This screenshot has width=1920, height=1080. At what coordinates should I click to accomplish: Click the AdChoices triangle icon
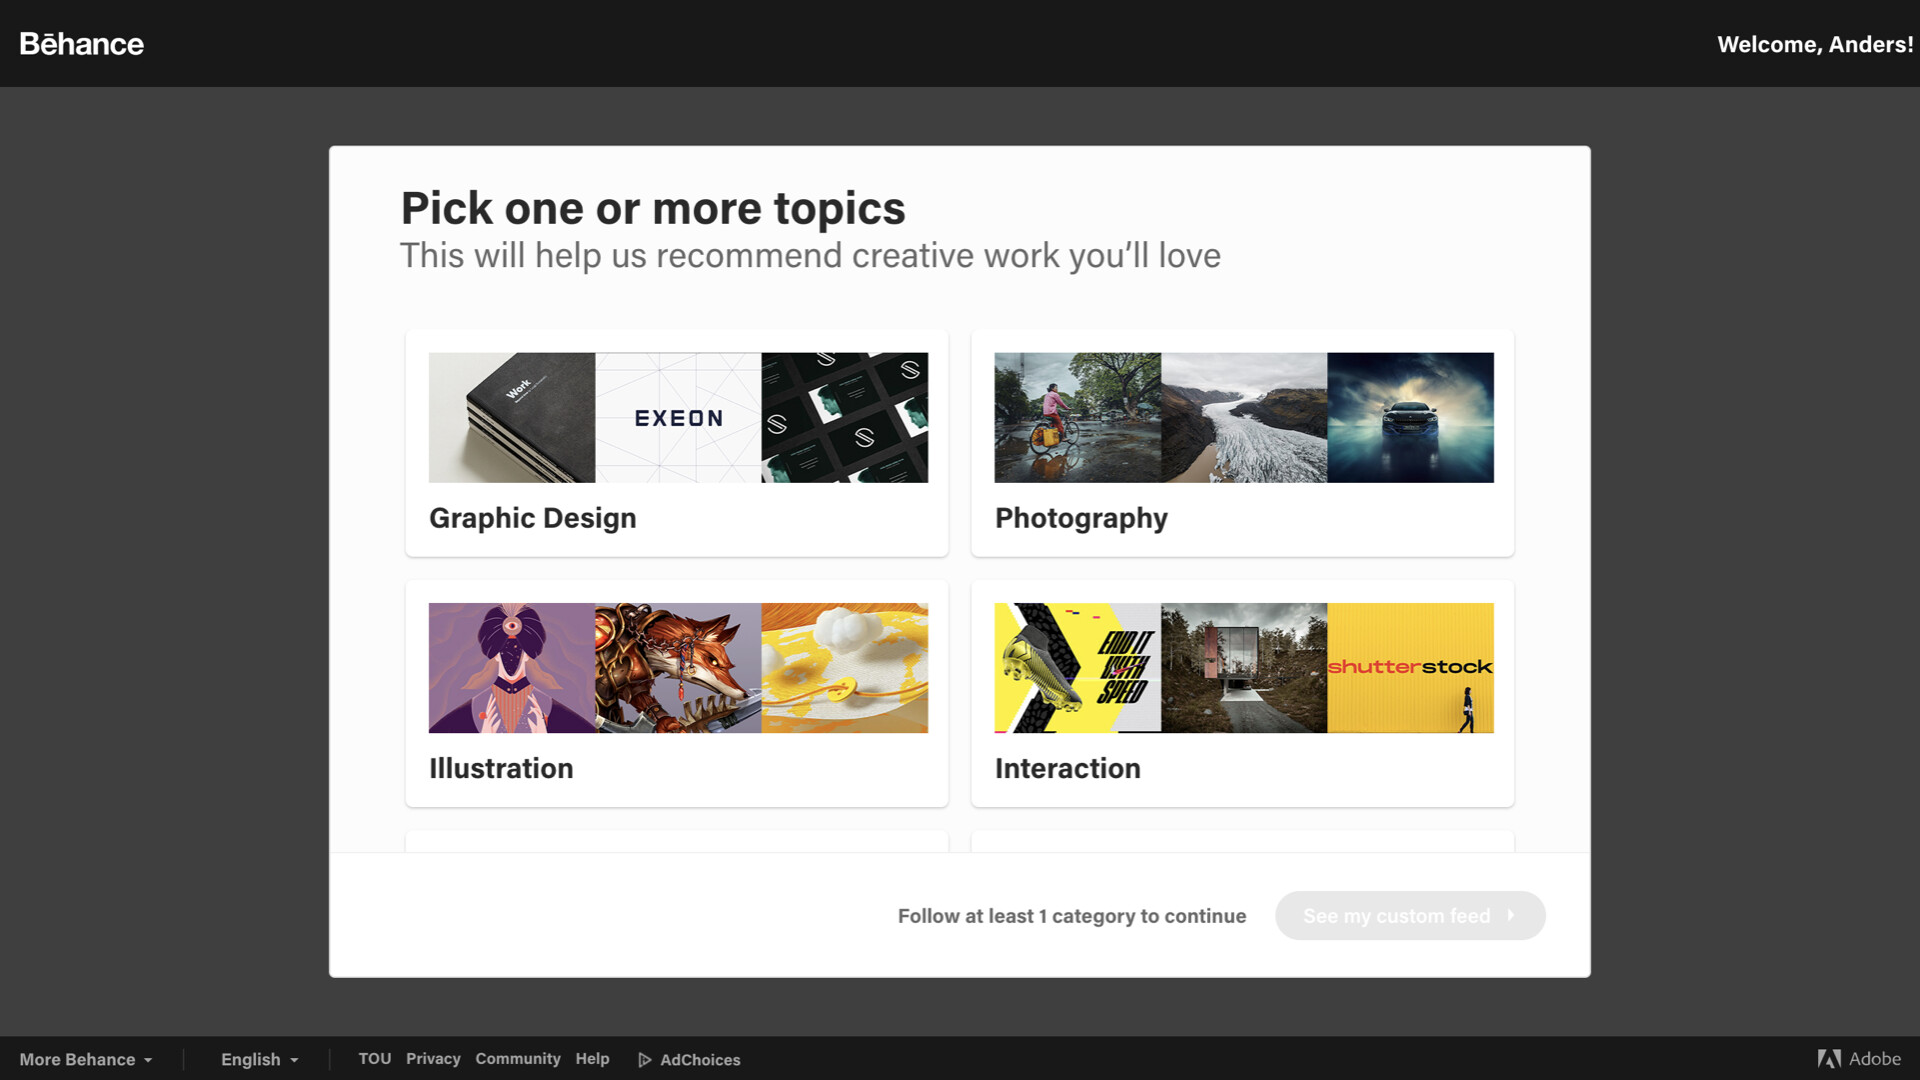point(645,1060)
